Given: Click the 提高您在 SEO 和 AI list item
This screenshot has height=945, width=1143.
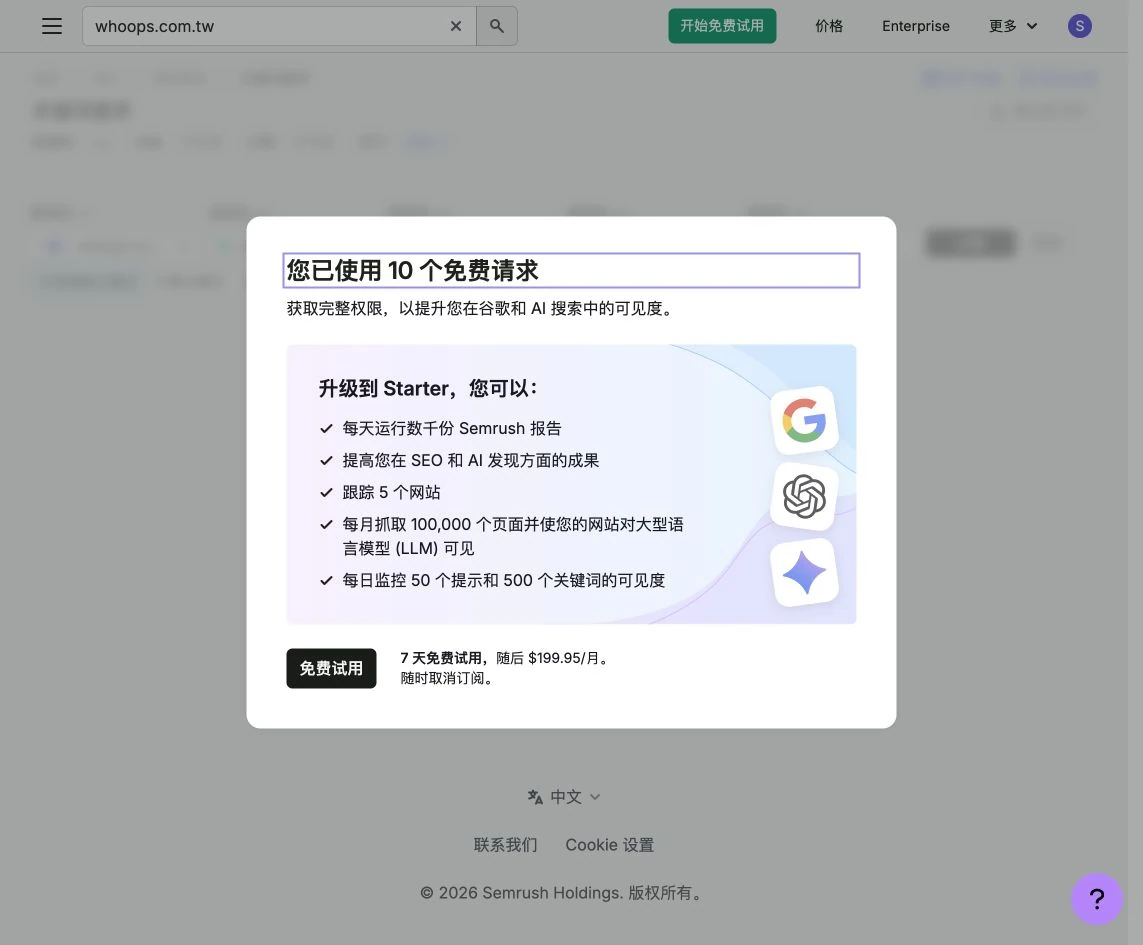Looking at the screenshot, I should pos(471,460).
